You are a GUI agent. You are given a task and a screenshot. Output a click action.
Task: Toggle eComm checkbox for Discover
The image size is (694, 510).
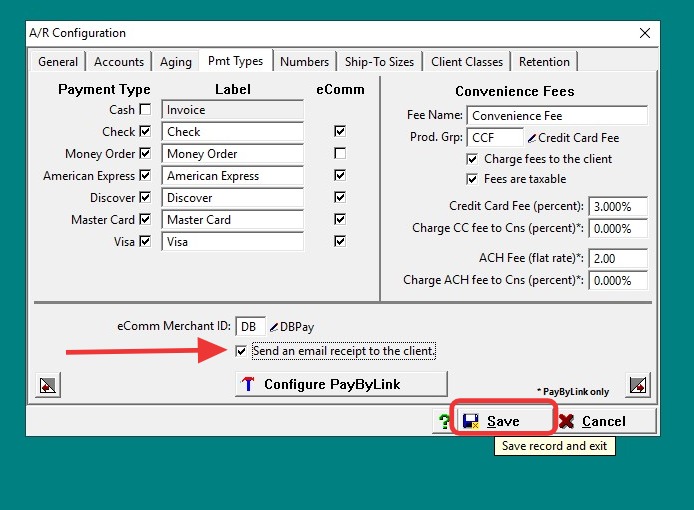click(340, 197)
